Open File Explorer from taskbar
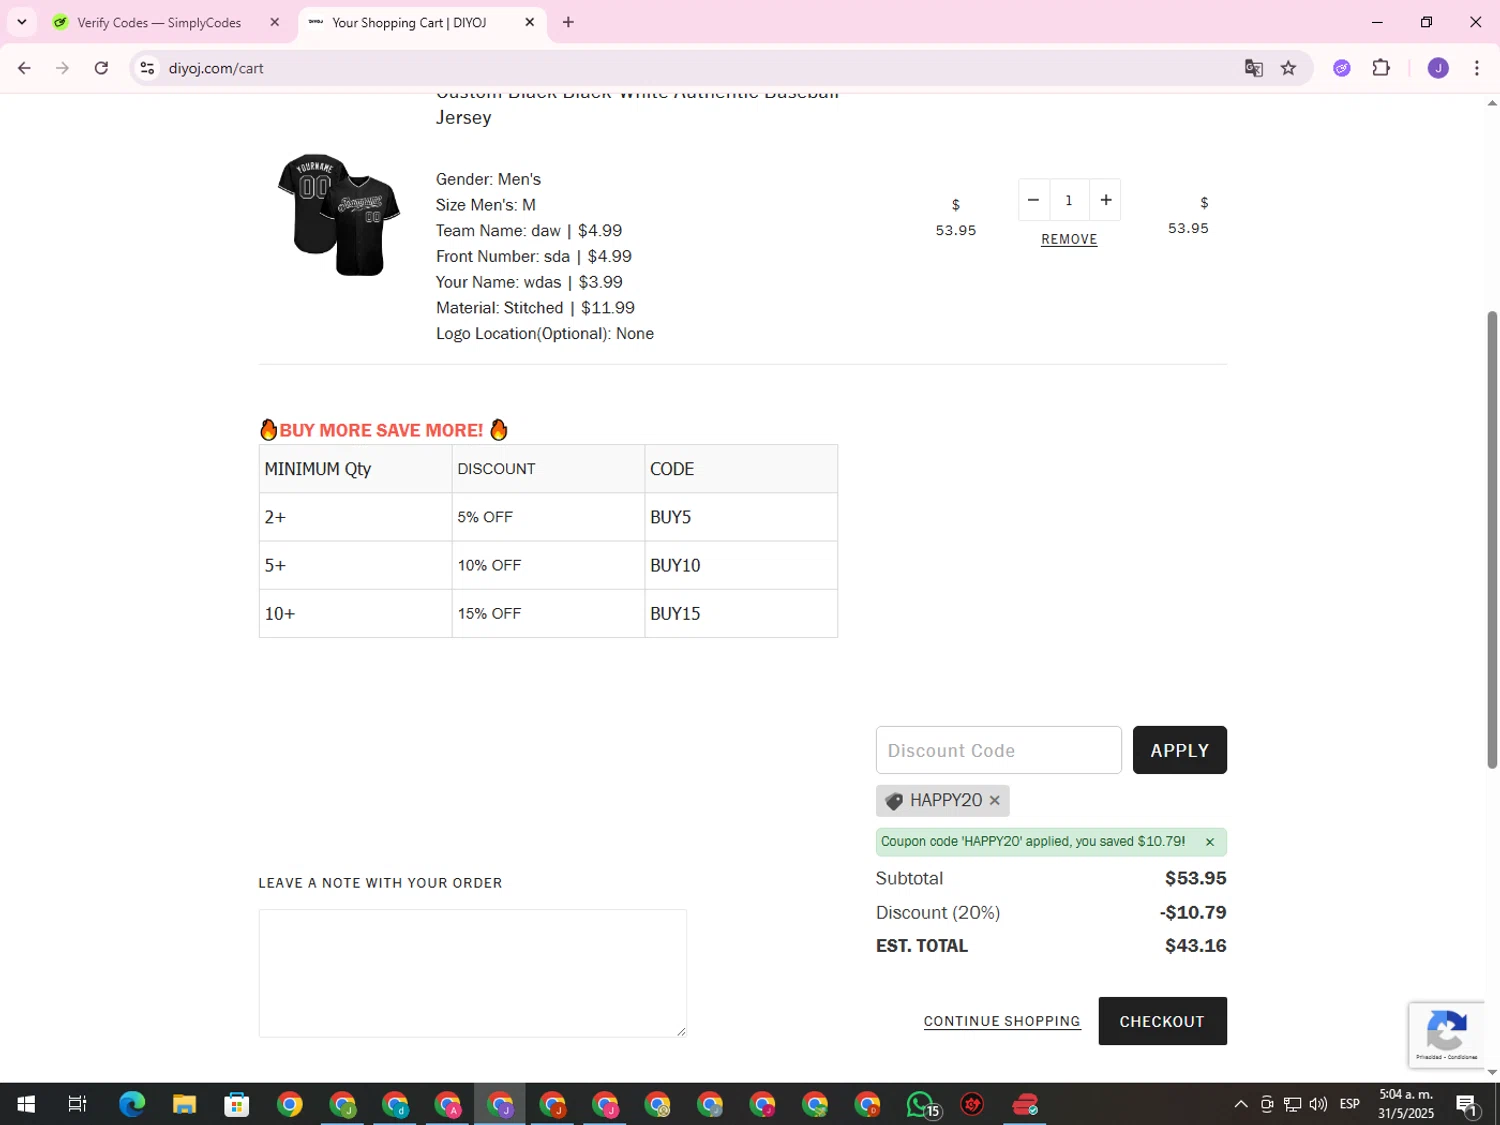 click(184, 1104)
